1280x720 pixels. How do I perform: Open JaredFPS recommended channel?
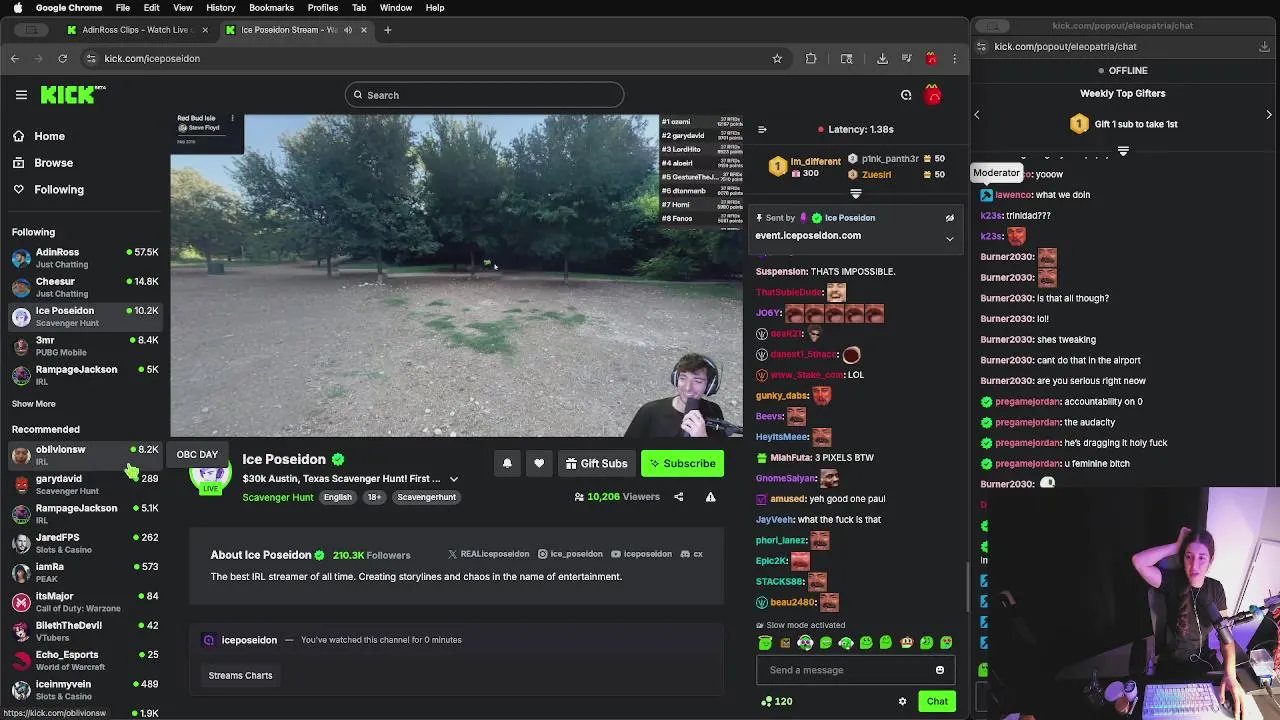(85, 543)
